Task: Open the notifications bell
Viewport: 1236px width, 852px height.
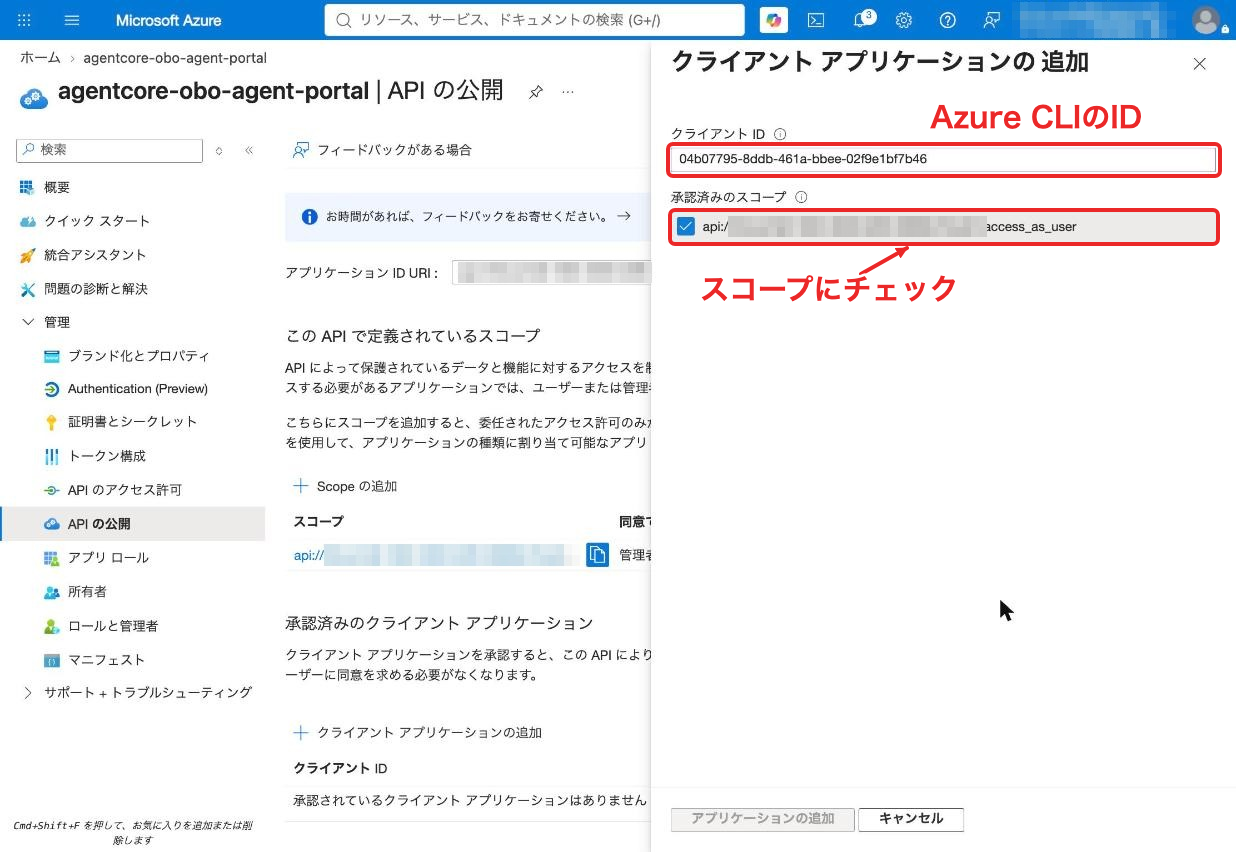Action: (862, 20)
